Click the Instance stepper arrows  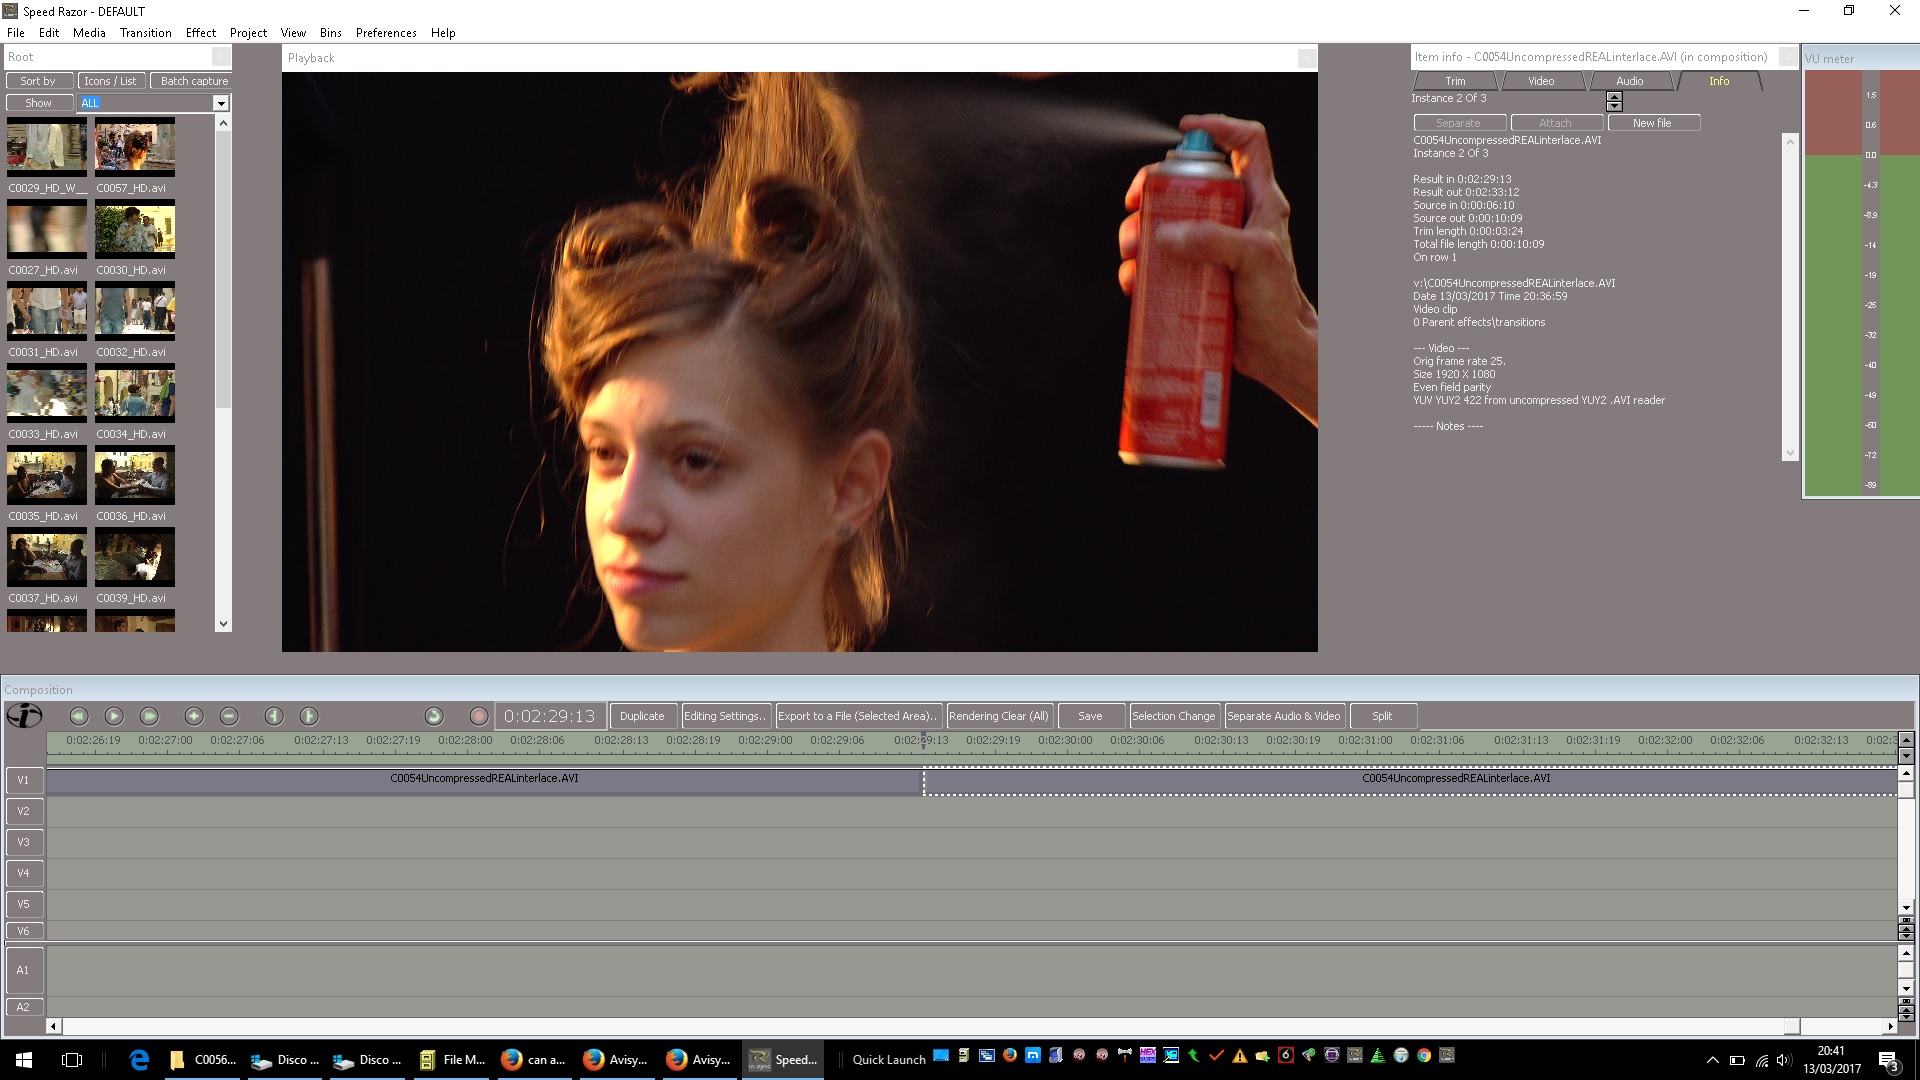(1614, 101)
